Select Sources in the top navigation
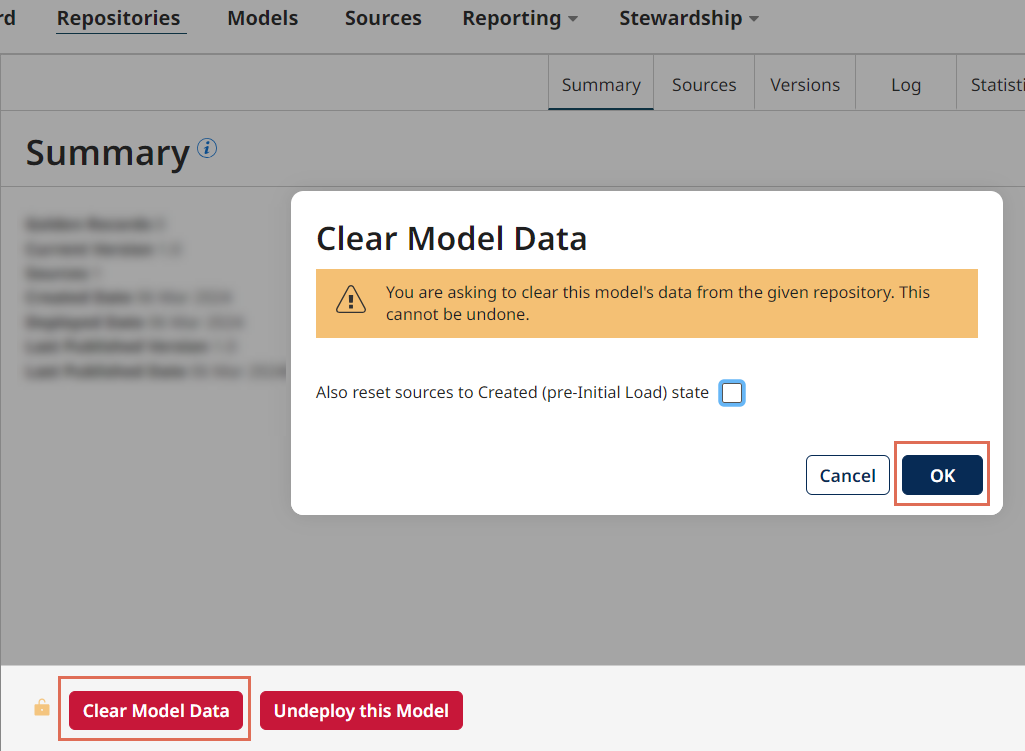Image resolution: width=1025 pixels, height=751 pixels. pyautogui.click(x=382, y=17)
